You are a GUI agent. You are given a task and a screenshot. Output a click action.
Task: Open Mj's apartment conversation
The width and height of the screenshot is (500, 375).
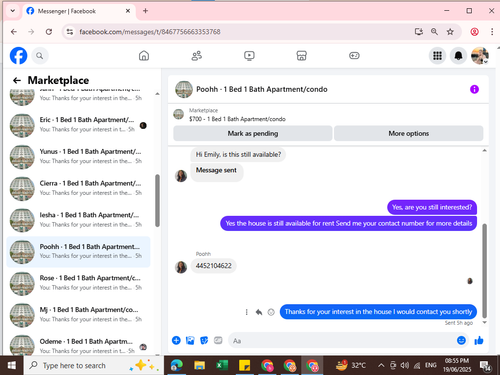[x=78, y=315]
